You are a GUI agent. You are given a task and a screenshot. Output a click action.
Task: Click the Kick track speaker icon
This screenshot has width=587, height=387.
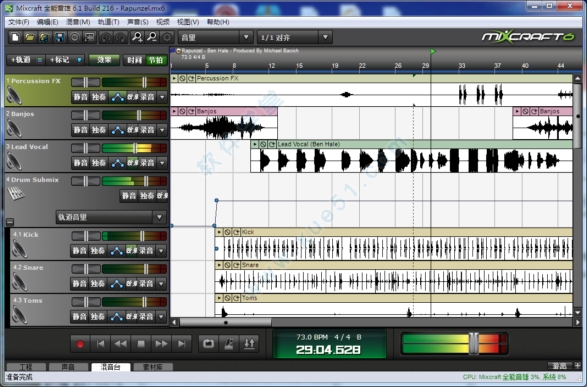pos(19,249)
